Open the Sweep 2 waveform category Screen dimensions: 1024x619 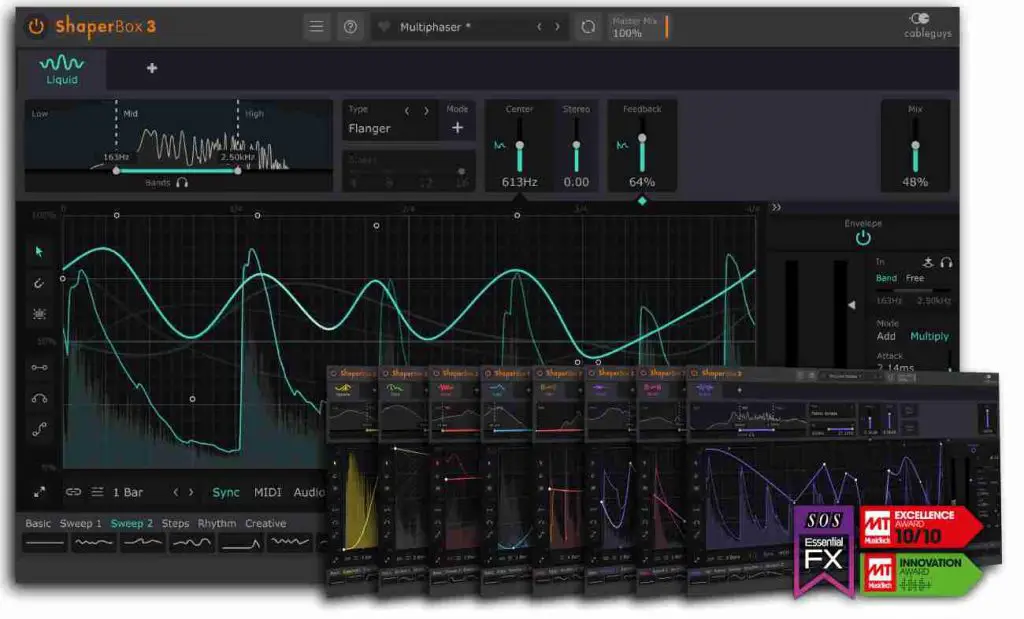pos(131,524)
